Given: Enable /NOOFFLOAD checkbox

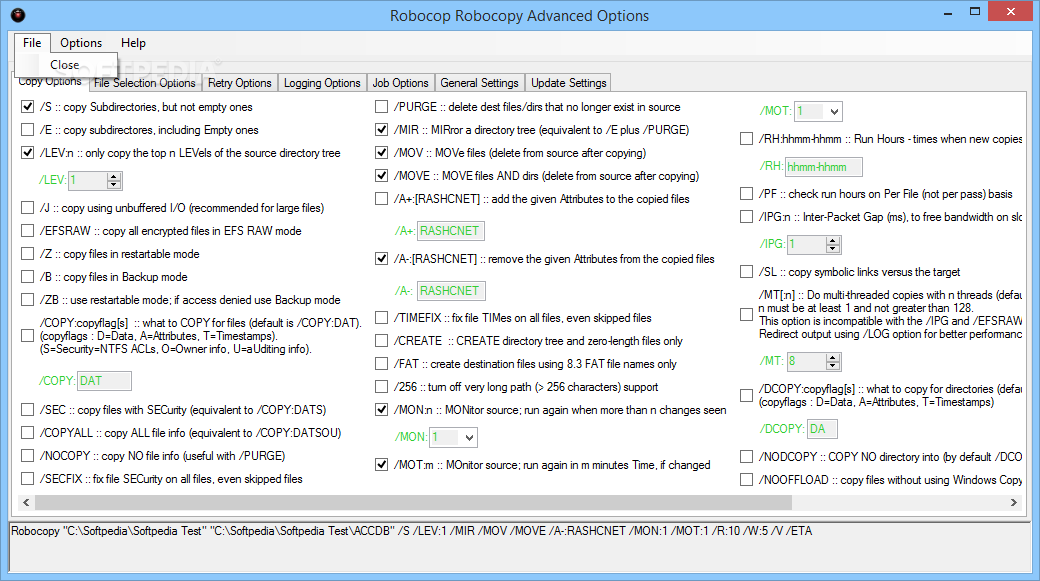Looking at the screenshot, I should point(746,480).
